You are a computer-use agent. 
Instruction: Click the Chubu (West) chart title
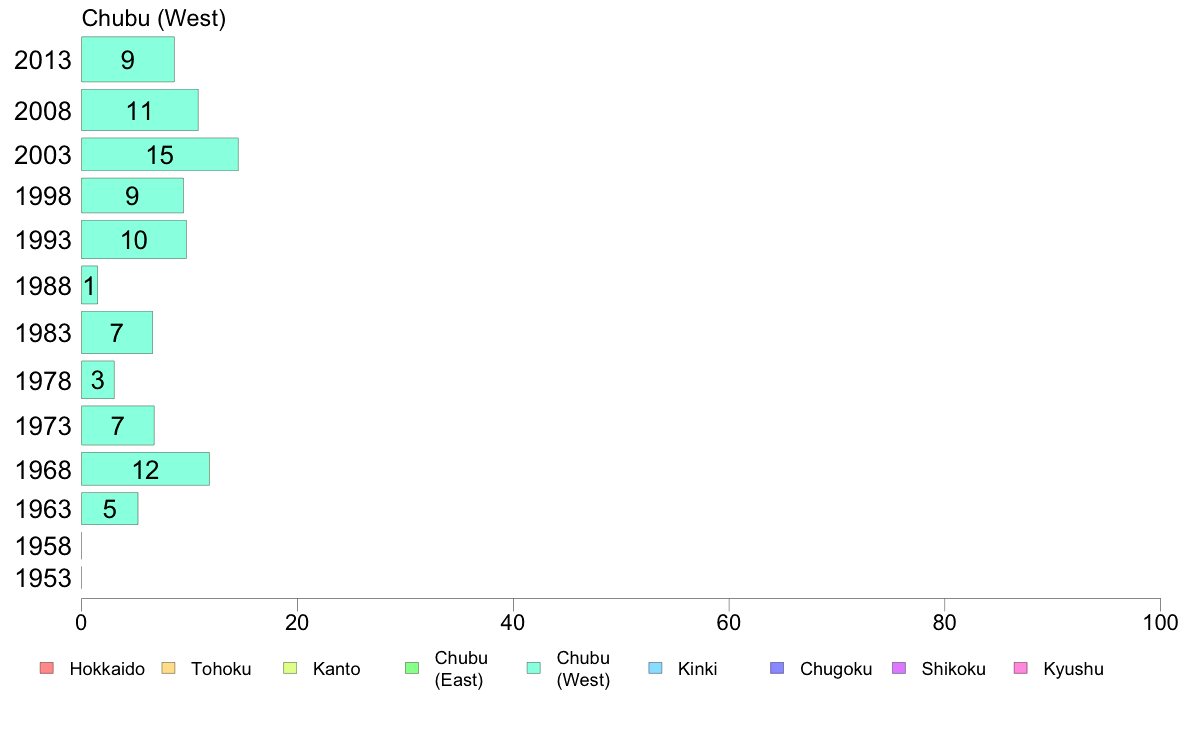(x=154, y=18)
